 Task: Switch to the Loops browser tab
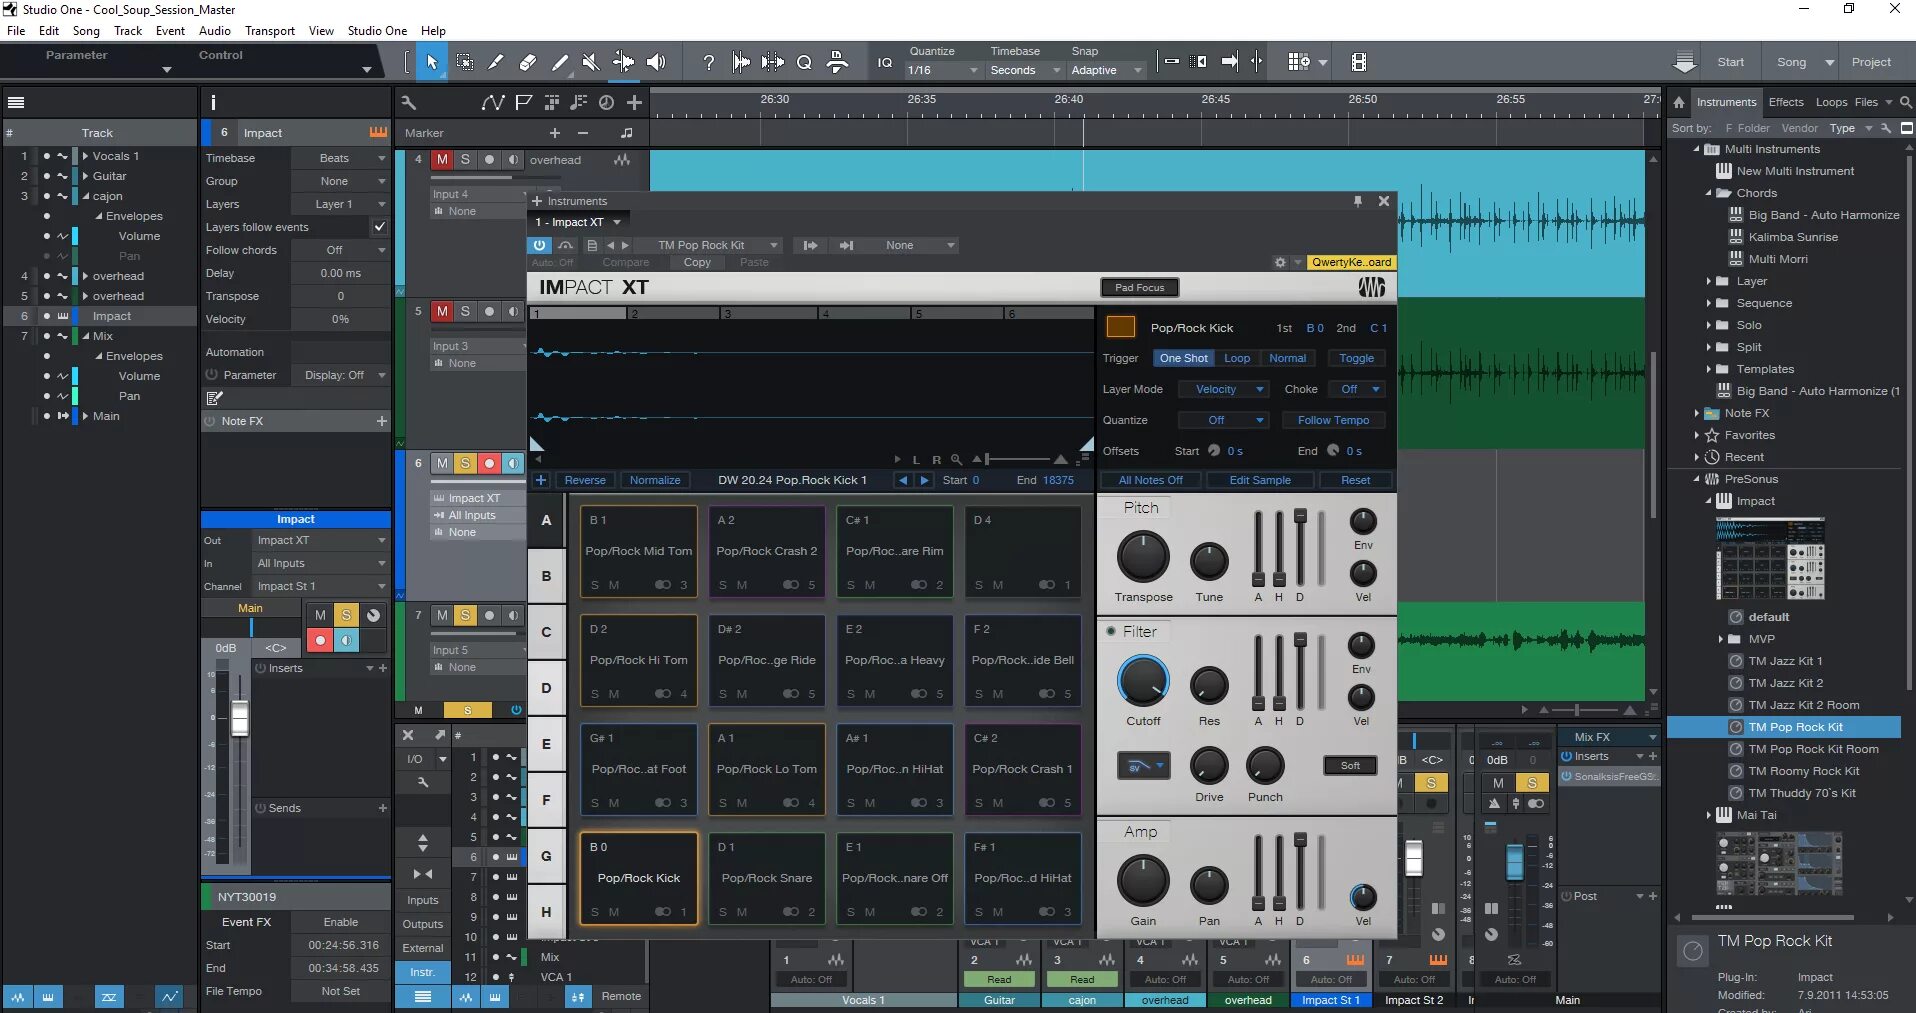click(1831, 102)
